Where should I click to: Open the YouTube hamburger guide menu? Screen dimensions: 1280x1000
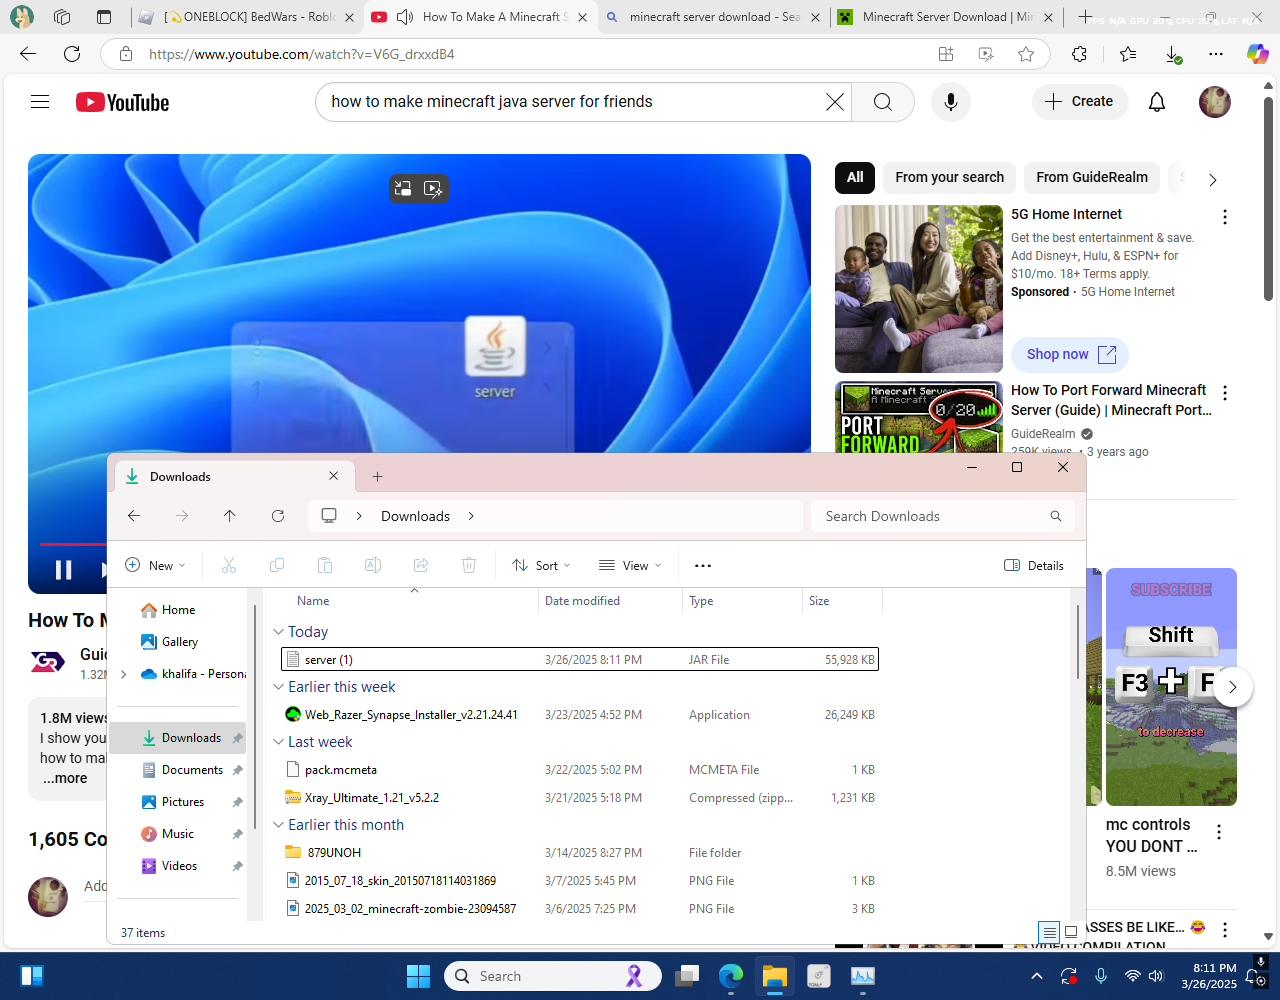click(x=40, y=102)
